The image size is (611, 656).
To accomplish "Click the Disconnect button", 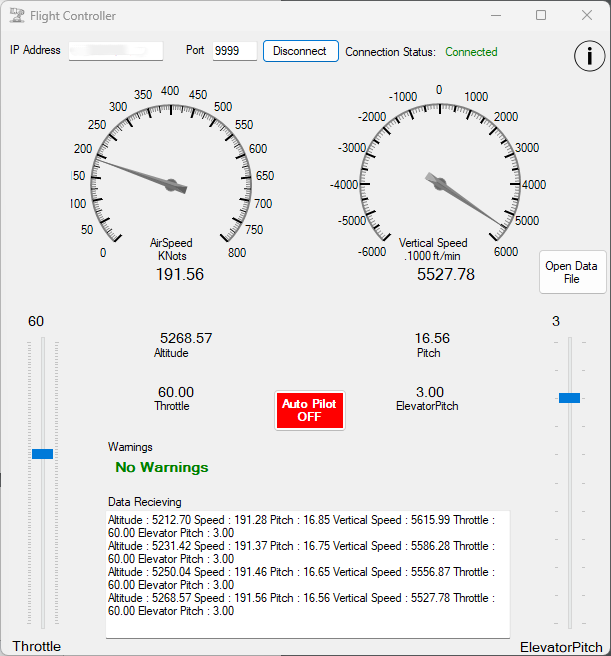I will [300, 51].
